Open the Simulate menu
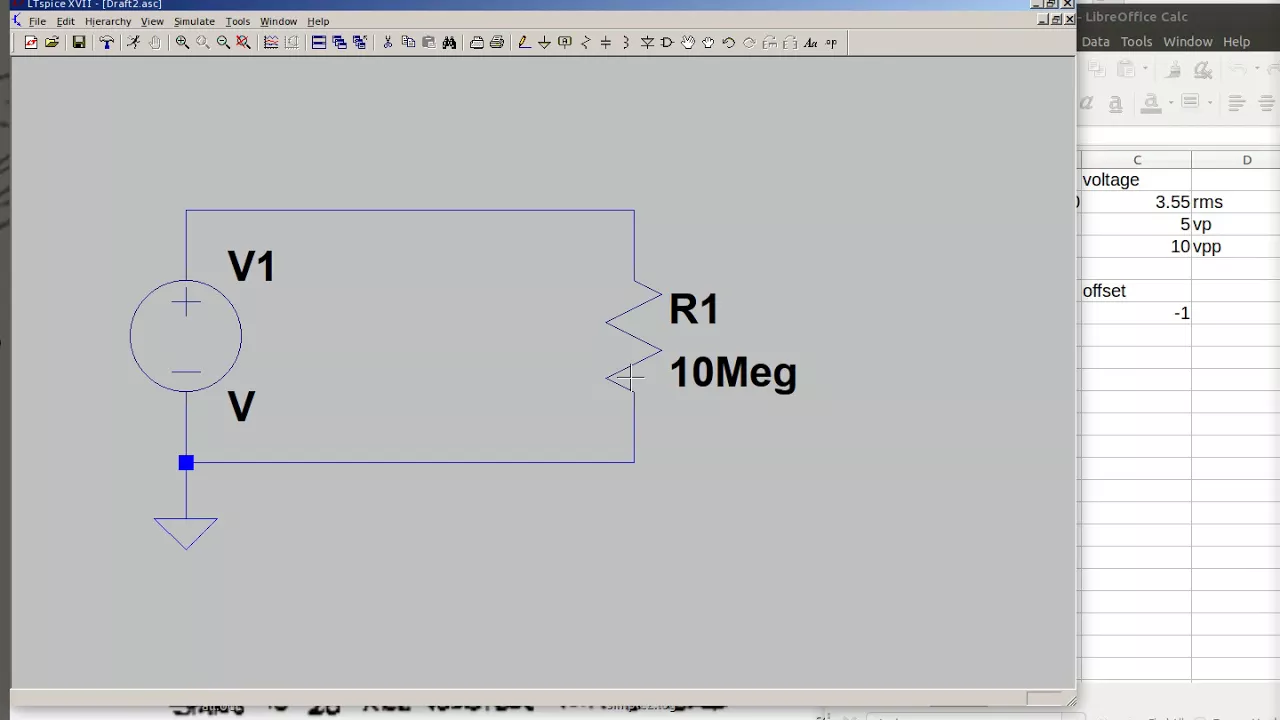1280x720 pixels. pyautogui.click(x=194, y=21)
